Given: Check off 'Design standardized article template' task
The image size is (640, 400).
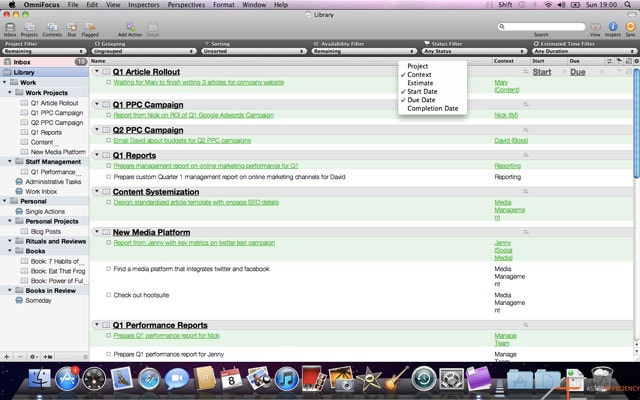Looking at the screenshot, I should pyautogui.click(x=109, y=202).
